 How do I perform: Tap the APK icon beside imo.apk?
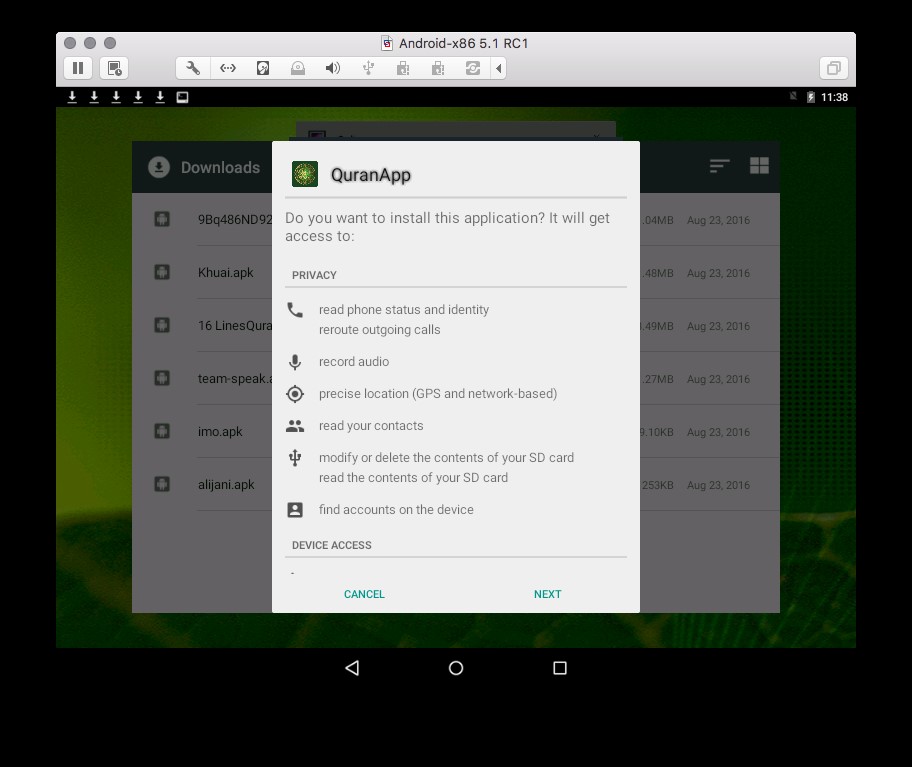click(162, 431)
